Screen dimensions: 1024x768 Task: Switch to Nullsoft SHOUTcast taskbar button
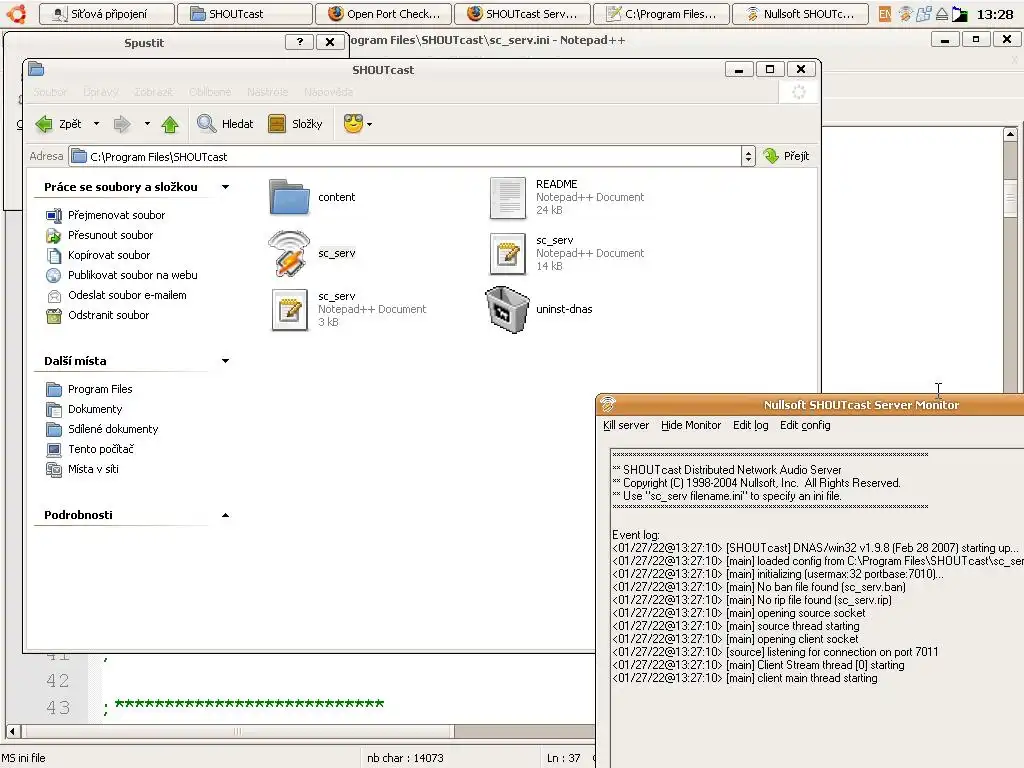click(800, 14)
